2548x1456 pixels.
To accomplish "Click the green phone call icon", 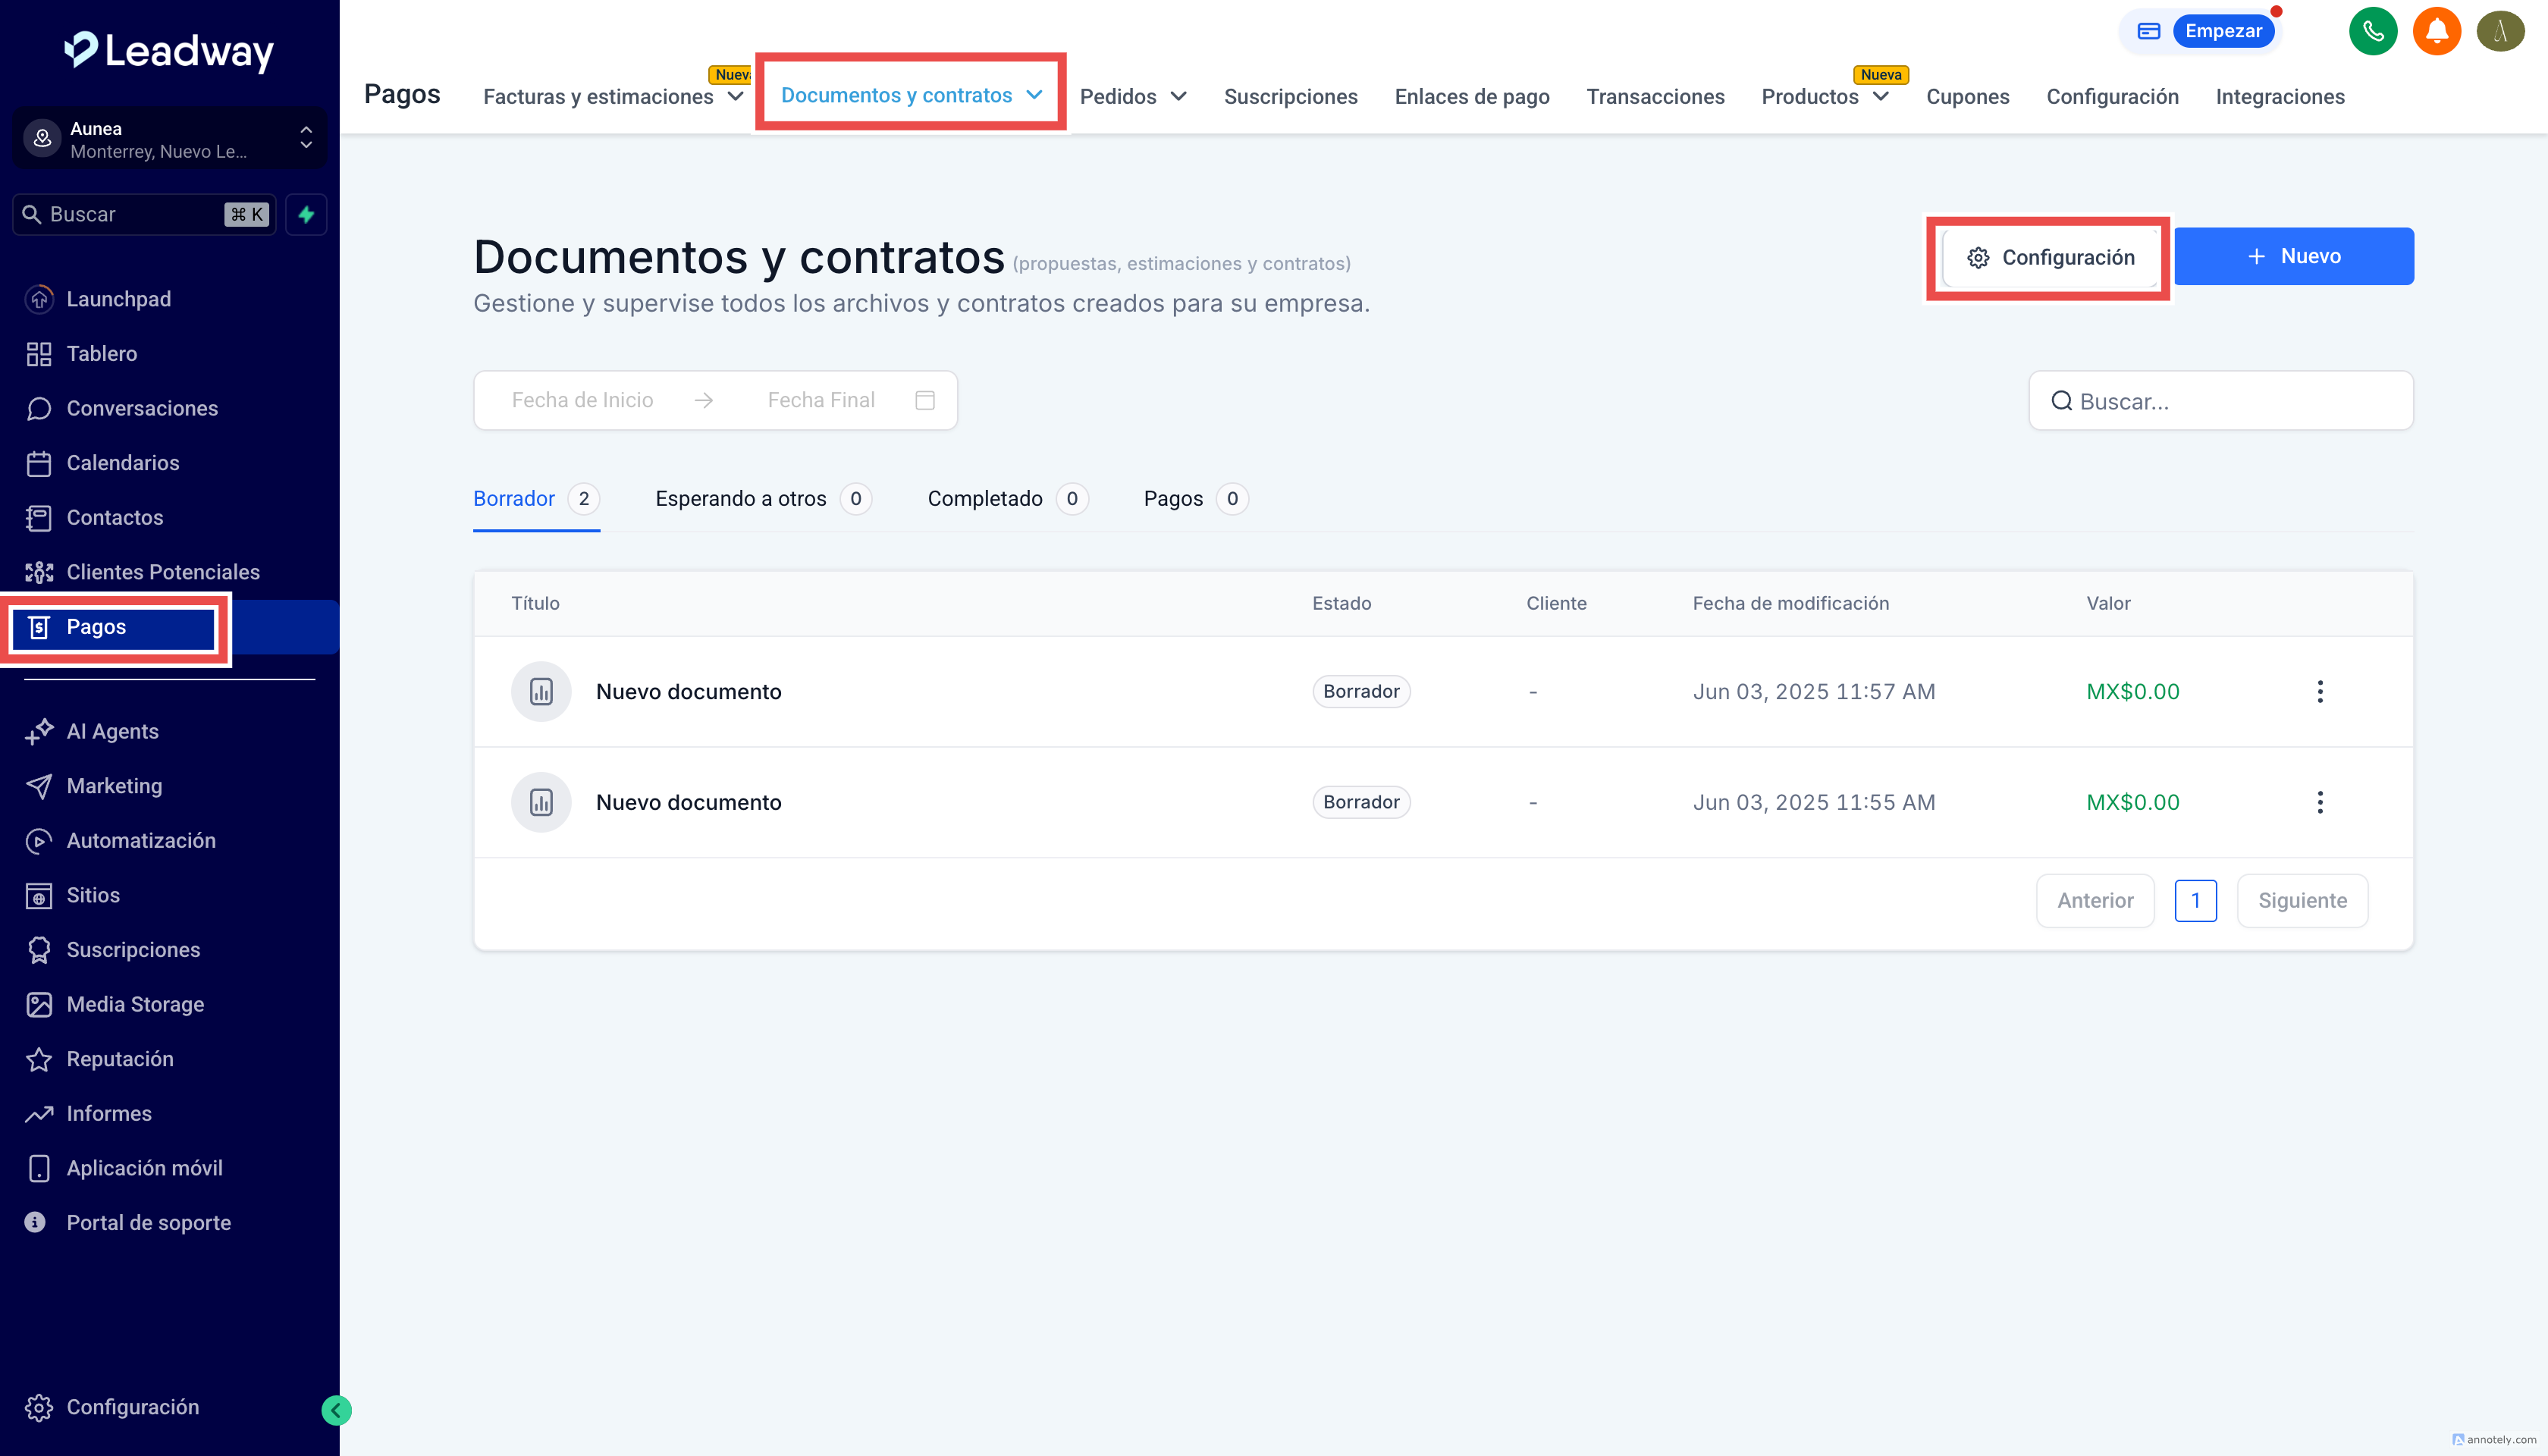I will (2372, 31).
